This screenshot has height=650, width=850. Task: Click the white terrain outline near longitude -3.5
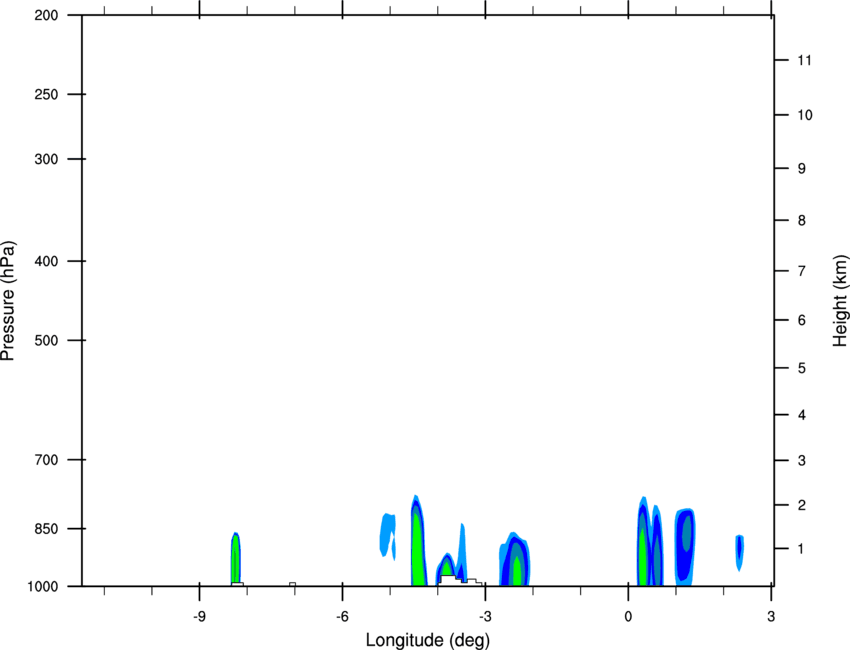460,580
